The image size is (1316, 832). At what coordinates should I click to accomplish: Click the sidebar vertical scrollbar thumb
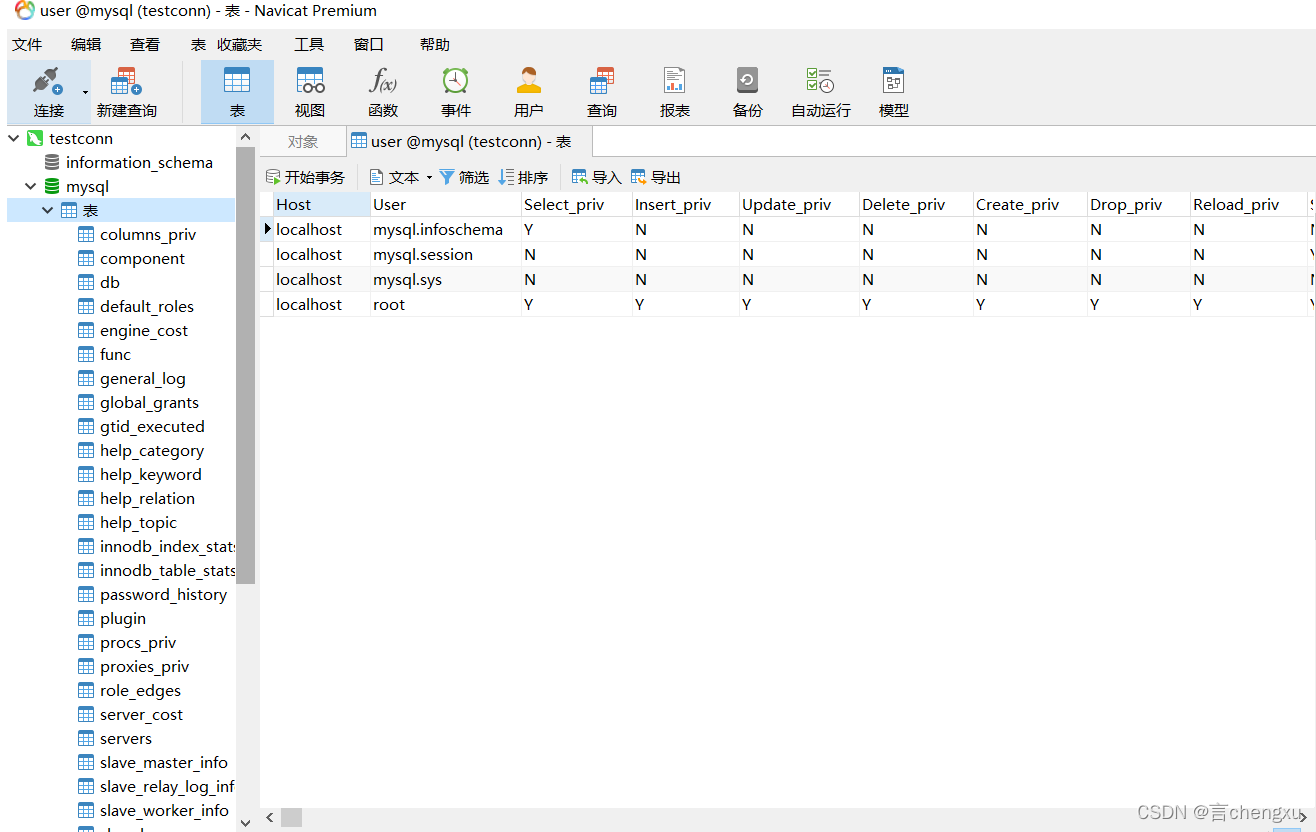coord(246,365)
